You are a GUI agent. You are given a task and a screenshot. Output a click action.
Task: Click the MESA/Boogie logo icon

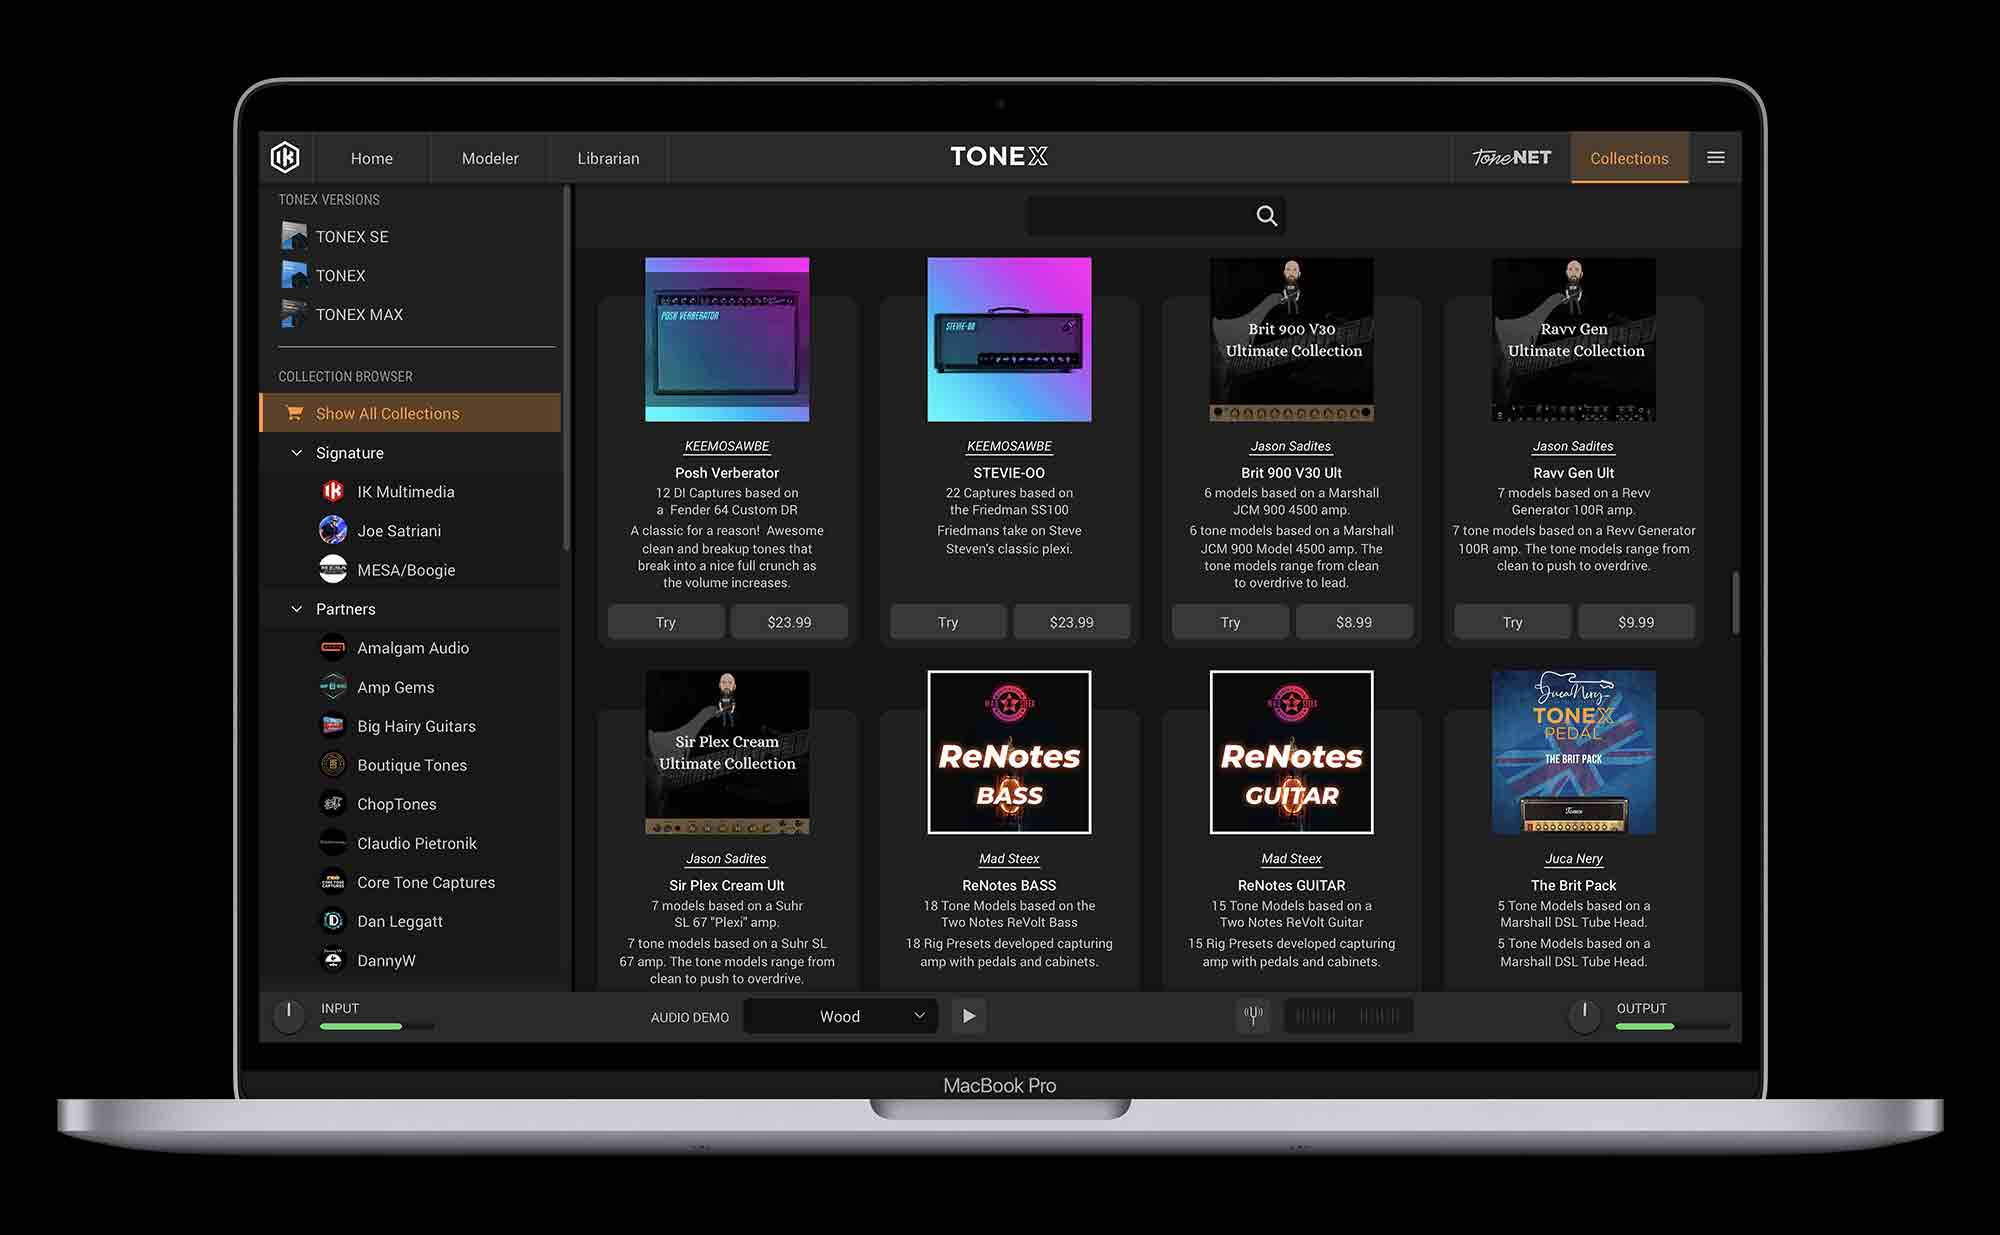pyautogui.click(x=333, y=569)
